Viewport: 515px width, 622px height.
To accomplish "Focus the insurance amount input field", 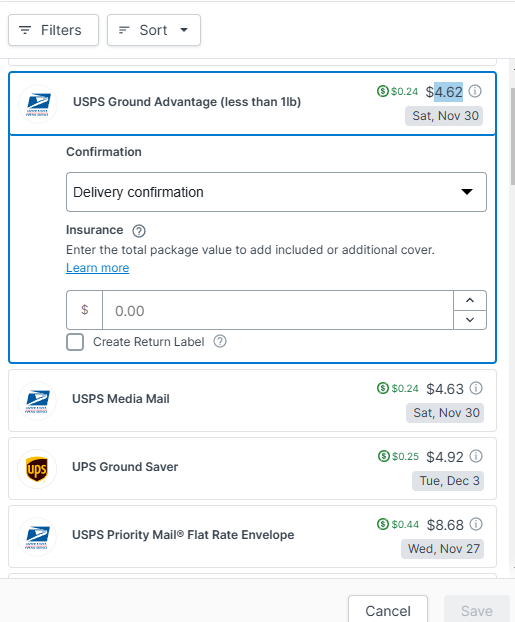I will [x=278, y=310].
